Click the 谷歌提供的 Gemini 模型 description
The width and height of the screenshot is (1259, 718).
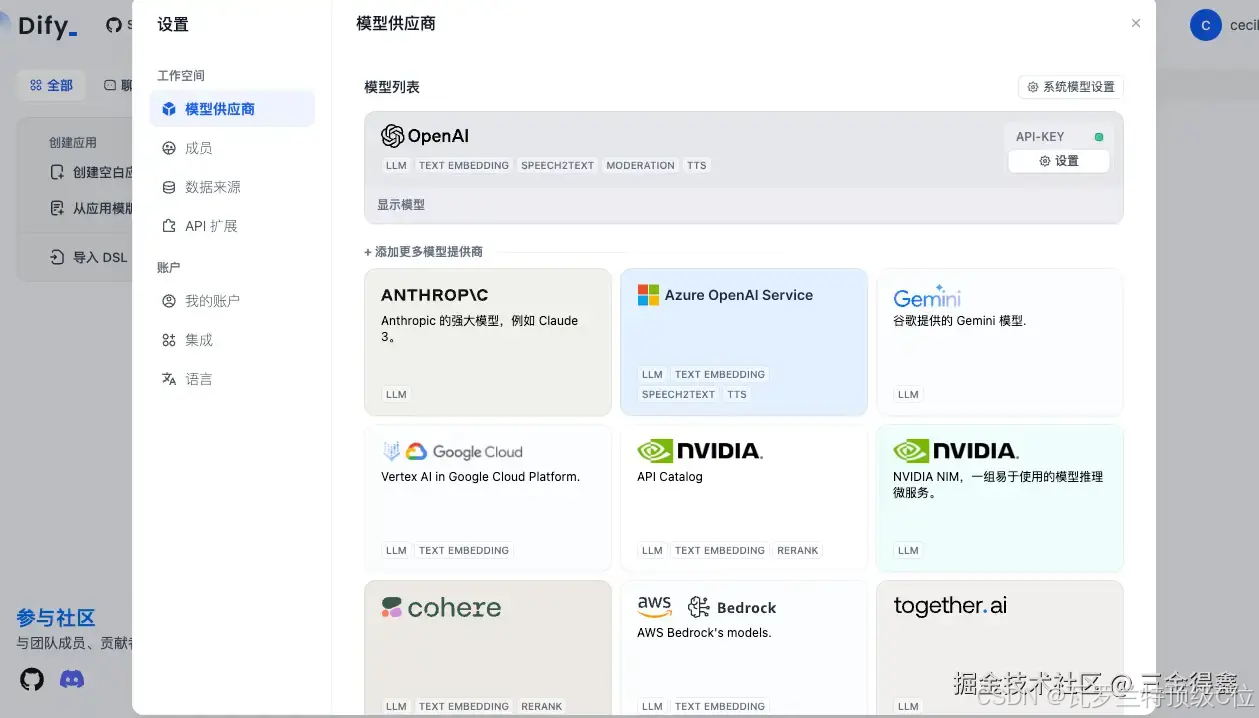coord(960,321)
